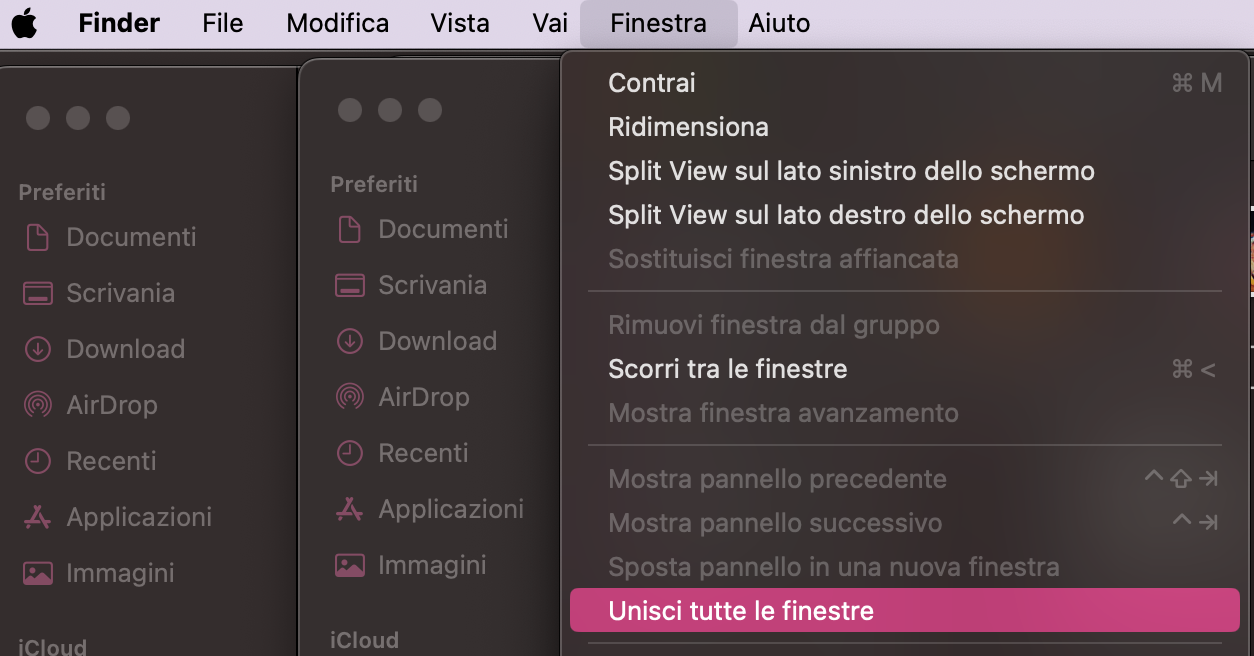Viewport: 1254px width, 656px height.
Task: Choose 'Contrai' from the Finestra menu
Action: point(651,83)
